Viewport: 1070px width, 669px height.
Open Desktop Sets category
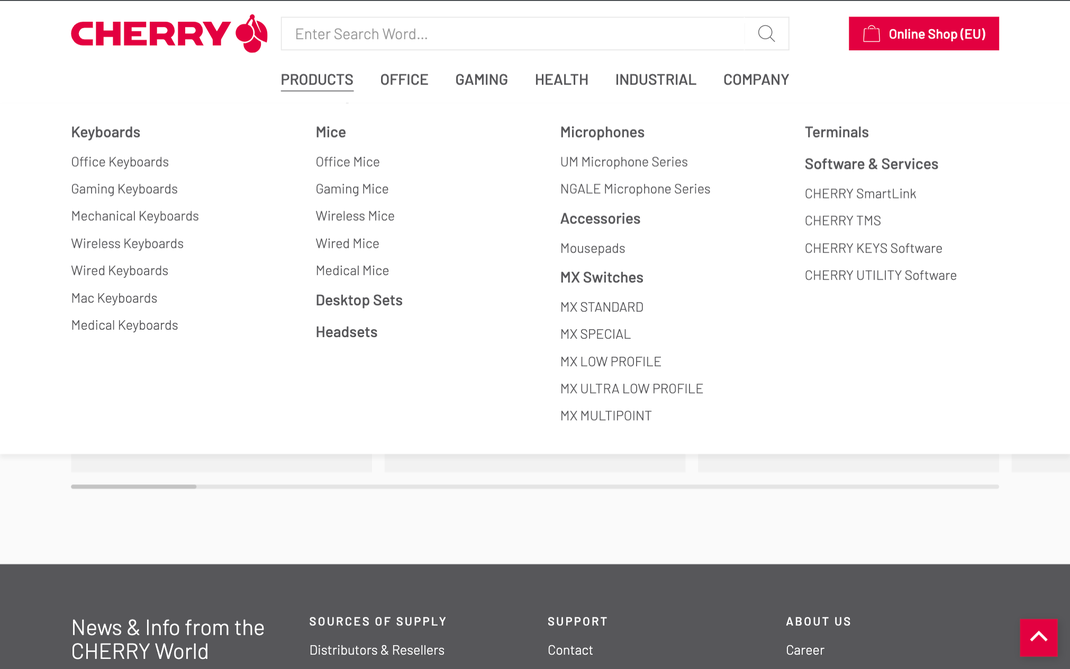pyautogui.click(x=359, y=300)
